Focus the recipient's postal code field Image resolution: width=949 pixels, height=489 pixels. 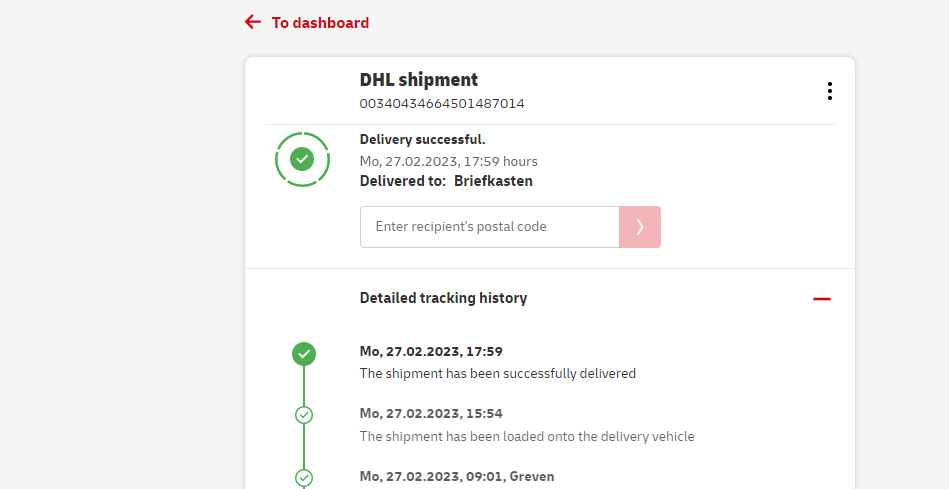tap(490, 227)
